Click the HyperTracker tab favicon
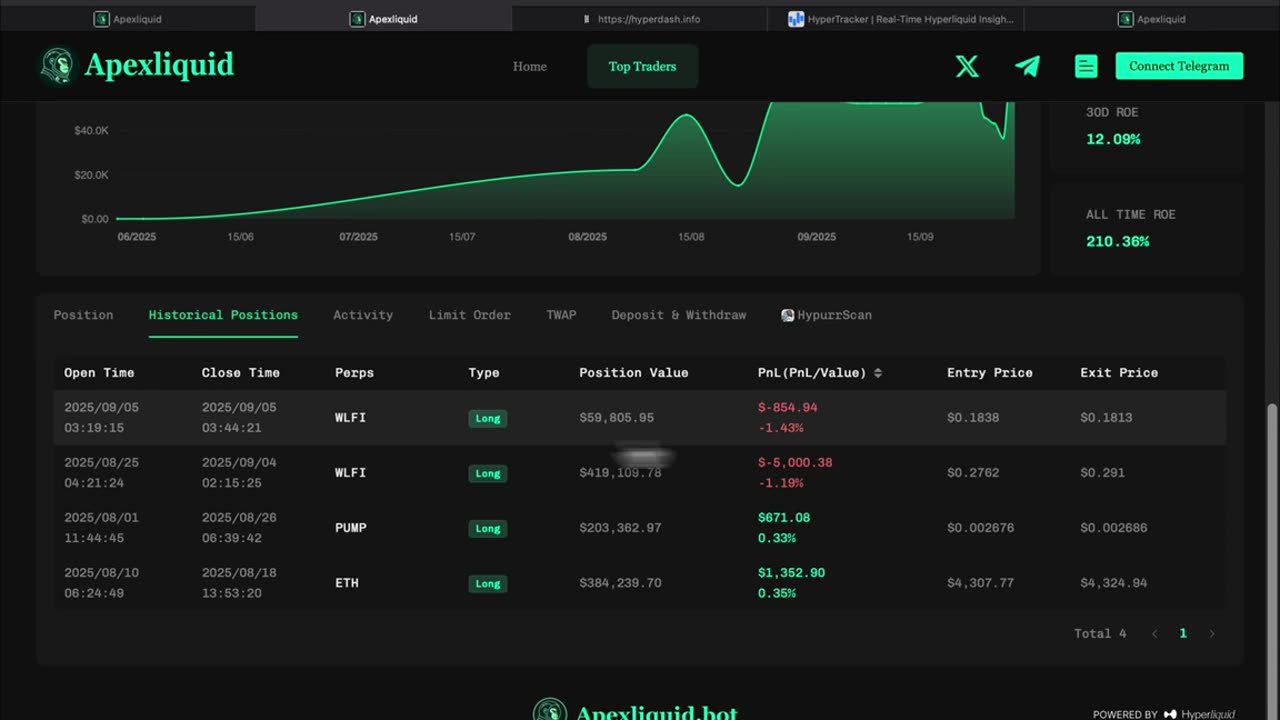This screenshot has width=1280, height=720. 796,19
